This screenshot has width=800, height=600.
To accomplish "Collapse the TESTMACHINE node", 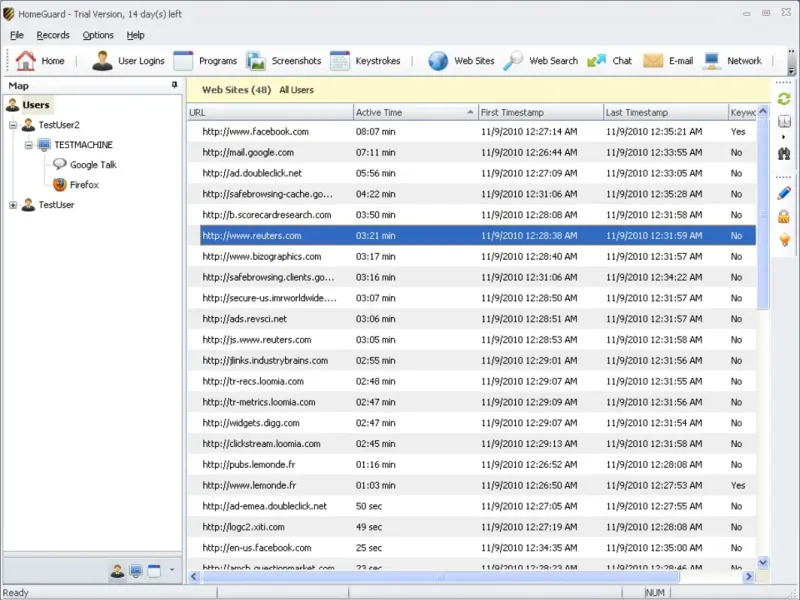I will coord(29,145).
